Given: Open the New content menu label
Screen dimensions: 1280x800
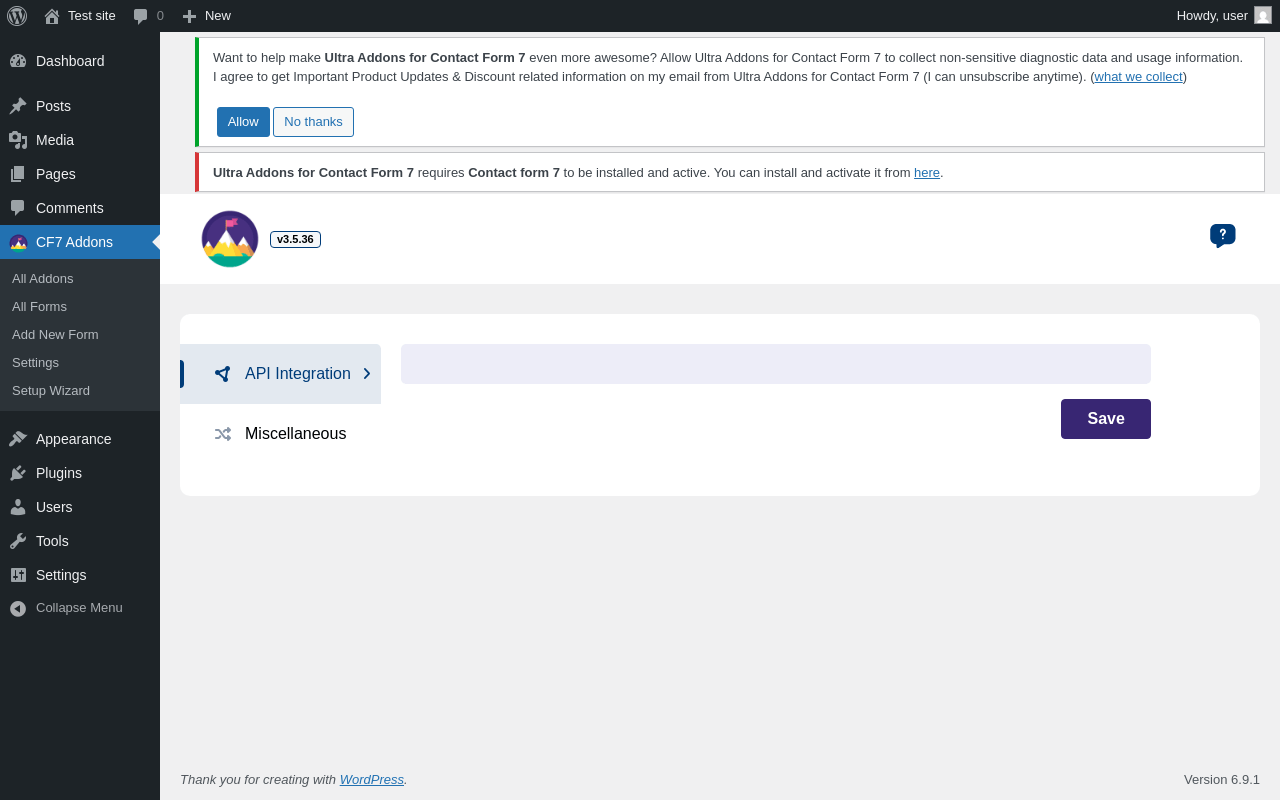Looking at the screenshot, I should click(x=218, y=16).
